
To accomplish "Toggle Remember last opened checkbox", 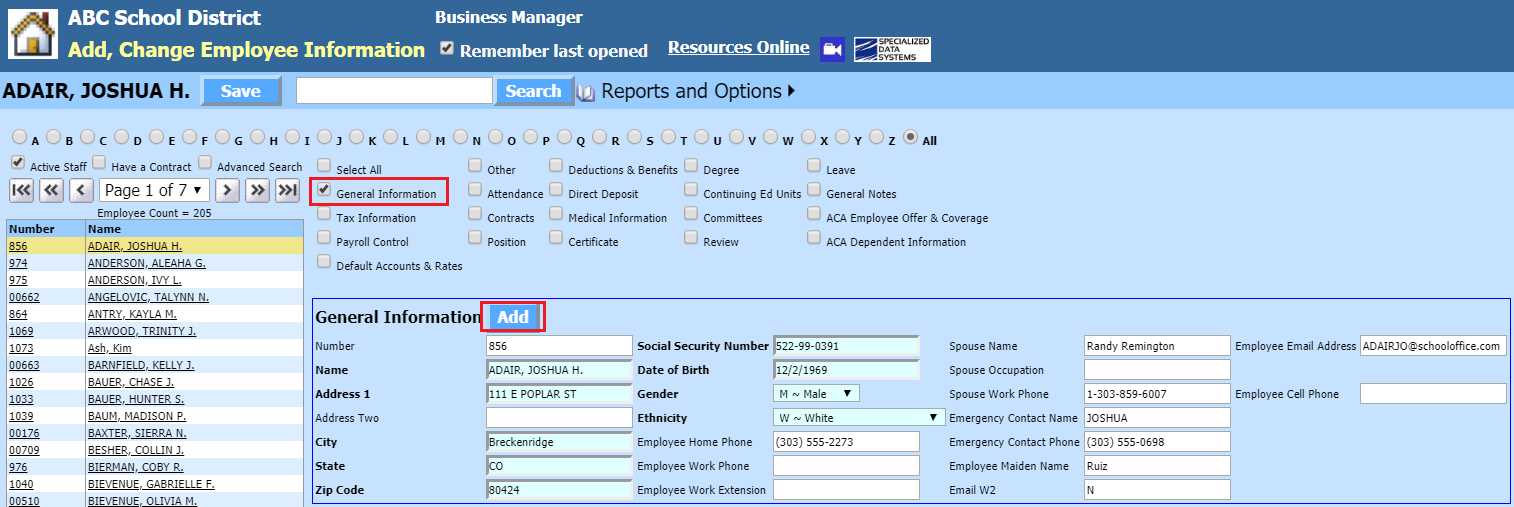I will [447, 49].
